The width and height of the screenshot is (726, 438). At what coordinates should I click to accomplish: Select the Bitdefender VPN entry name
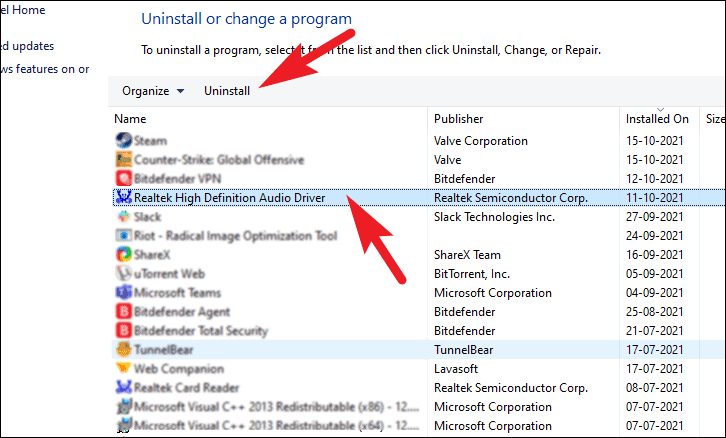[177, 179]
